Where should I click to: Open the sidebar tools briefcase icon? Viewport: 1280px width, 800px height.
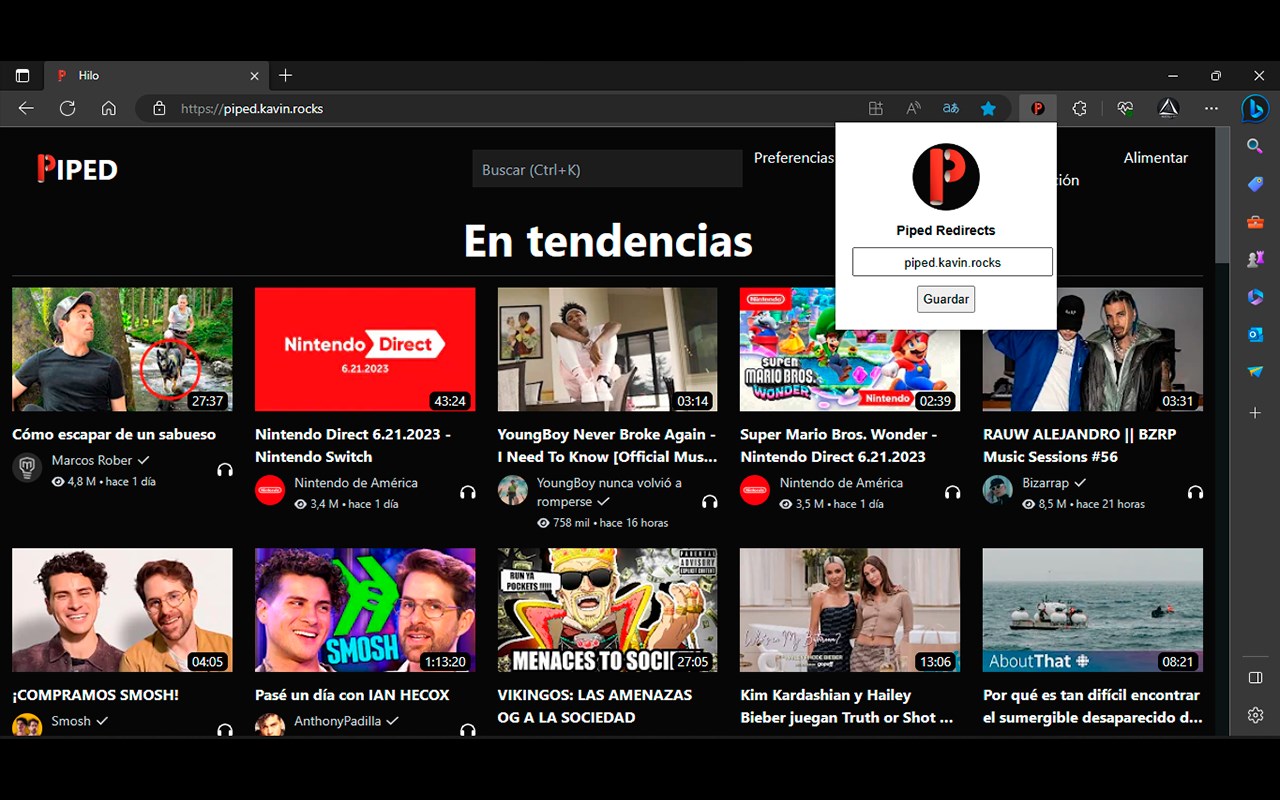(x=1255, y=222)
